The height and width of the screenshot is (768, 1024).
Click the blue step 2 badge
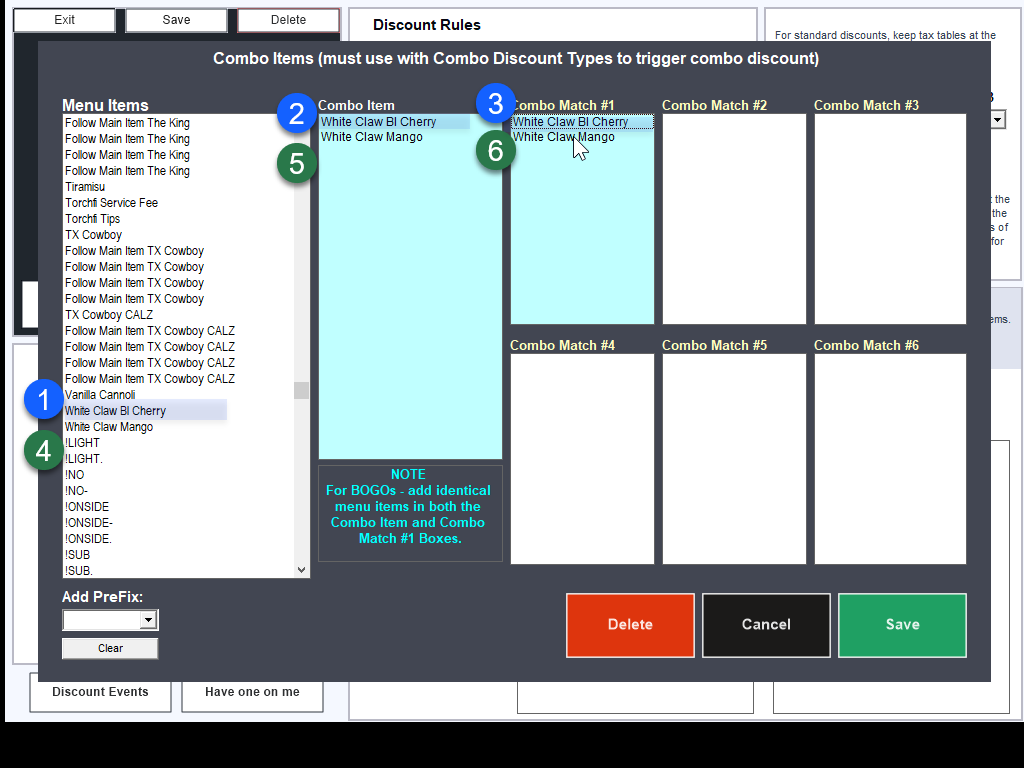coord(296,113)
